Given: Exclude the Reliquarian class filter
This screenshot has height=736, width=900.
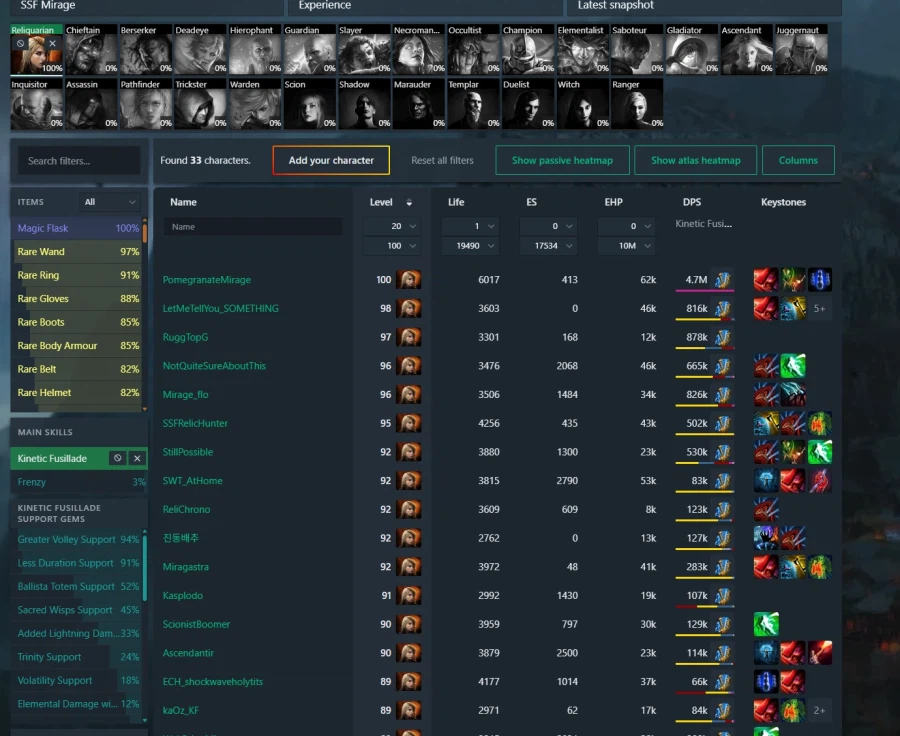Looking at the screenshot, I should pos(21,44).
